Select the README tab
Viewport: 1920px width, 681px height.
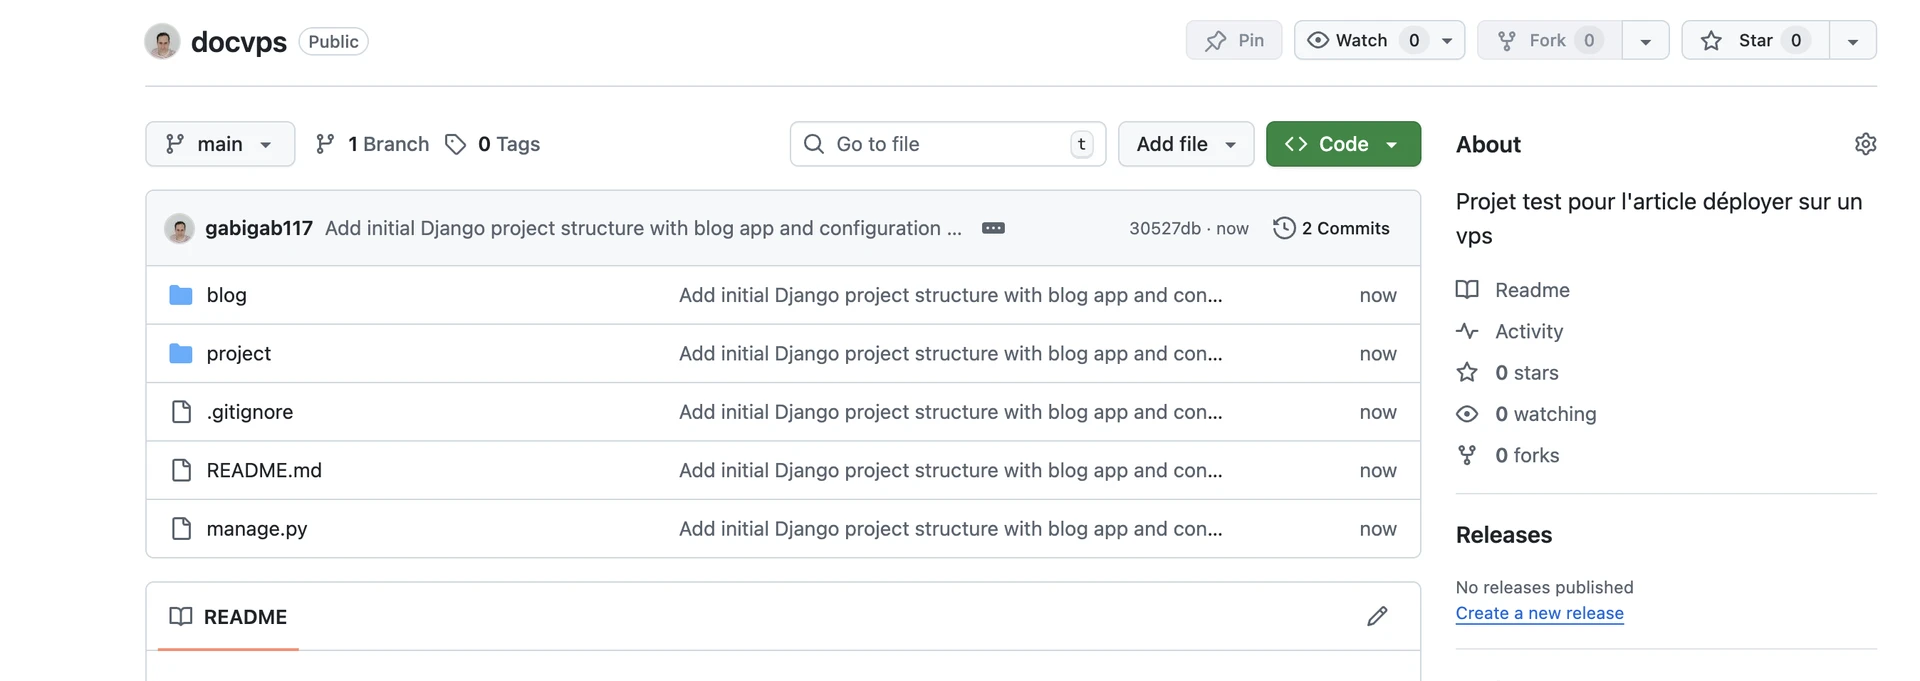click(x=229, y=617)
